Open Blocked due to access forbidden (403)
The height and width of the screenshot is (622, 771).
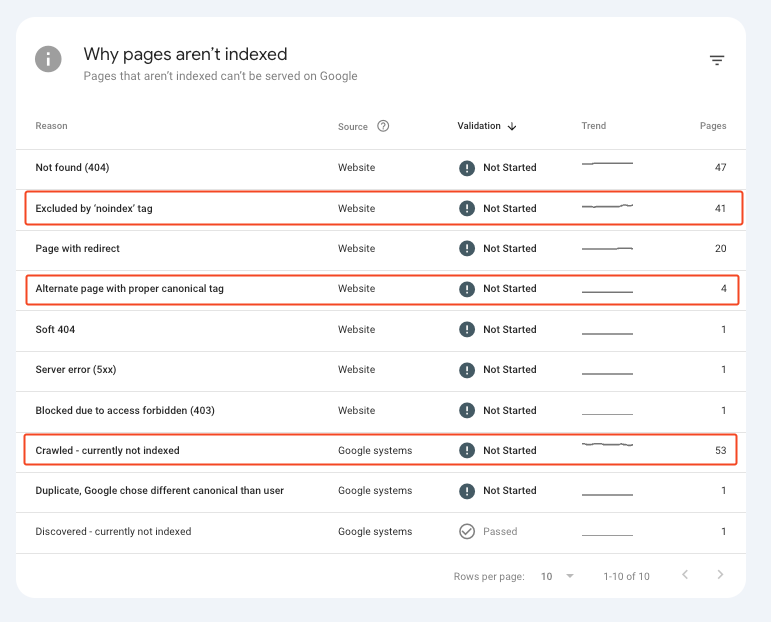pyautogui.click(x=125, y=410)
